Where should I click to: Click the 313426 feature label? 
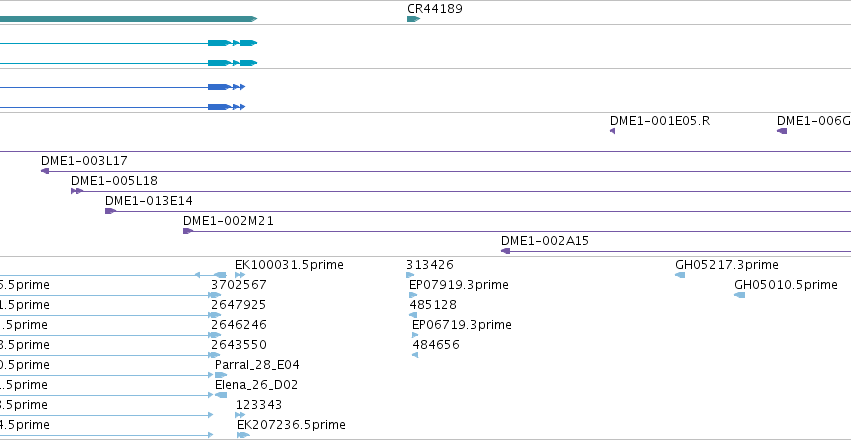pos(430,265)
